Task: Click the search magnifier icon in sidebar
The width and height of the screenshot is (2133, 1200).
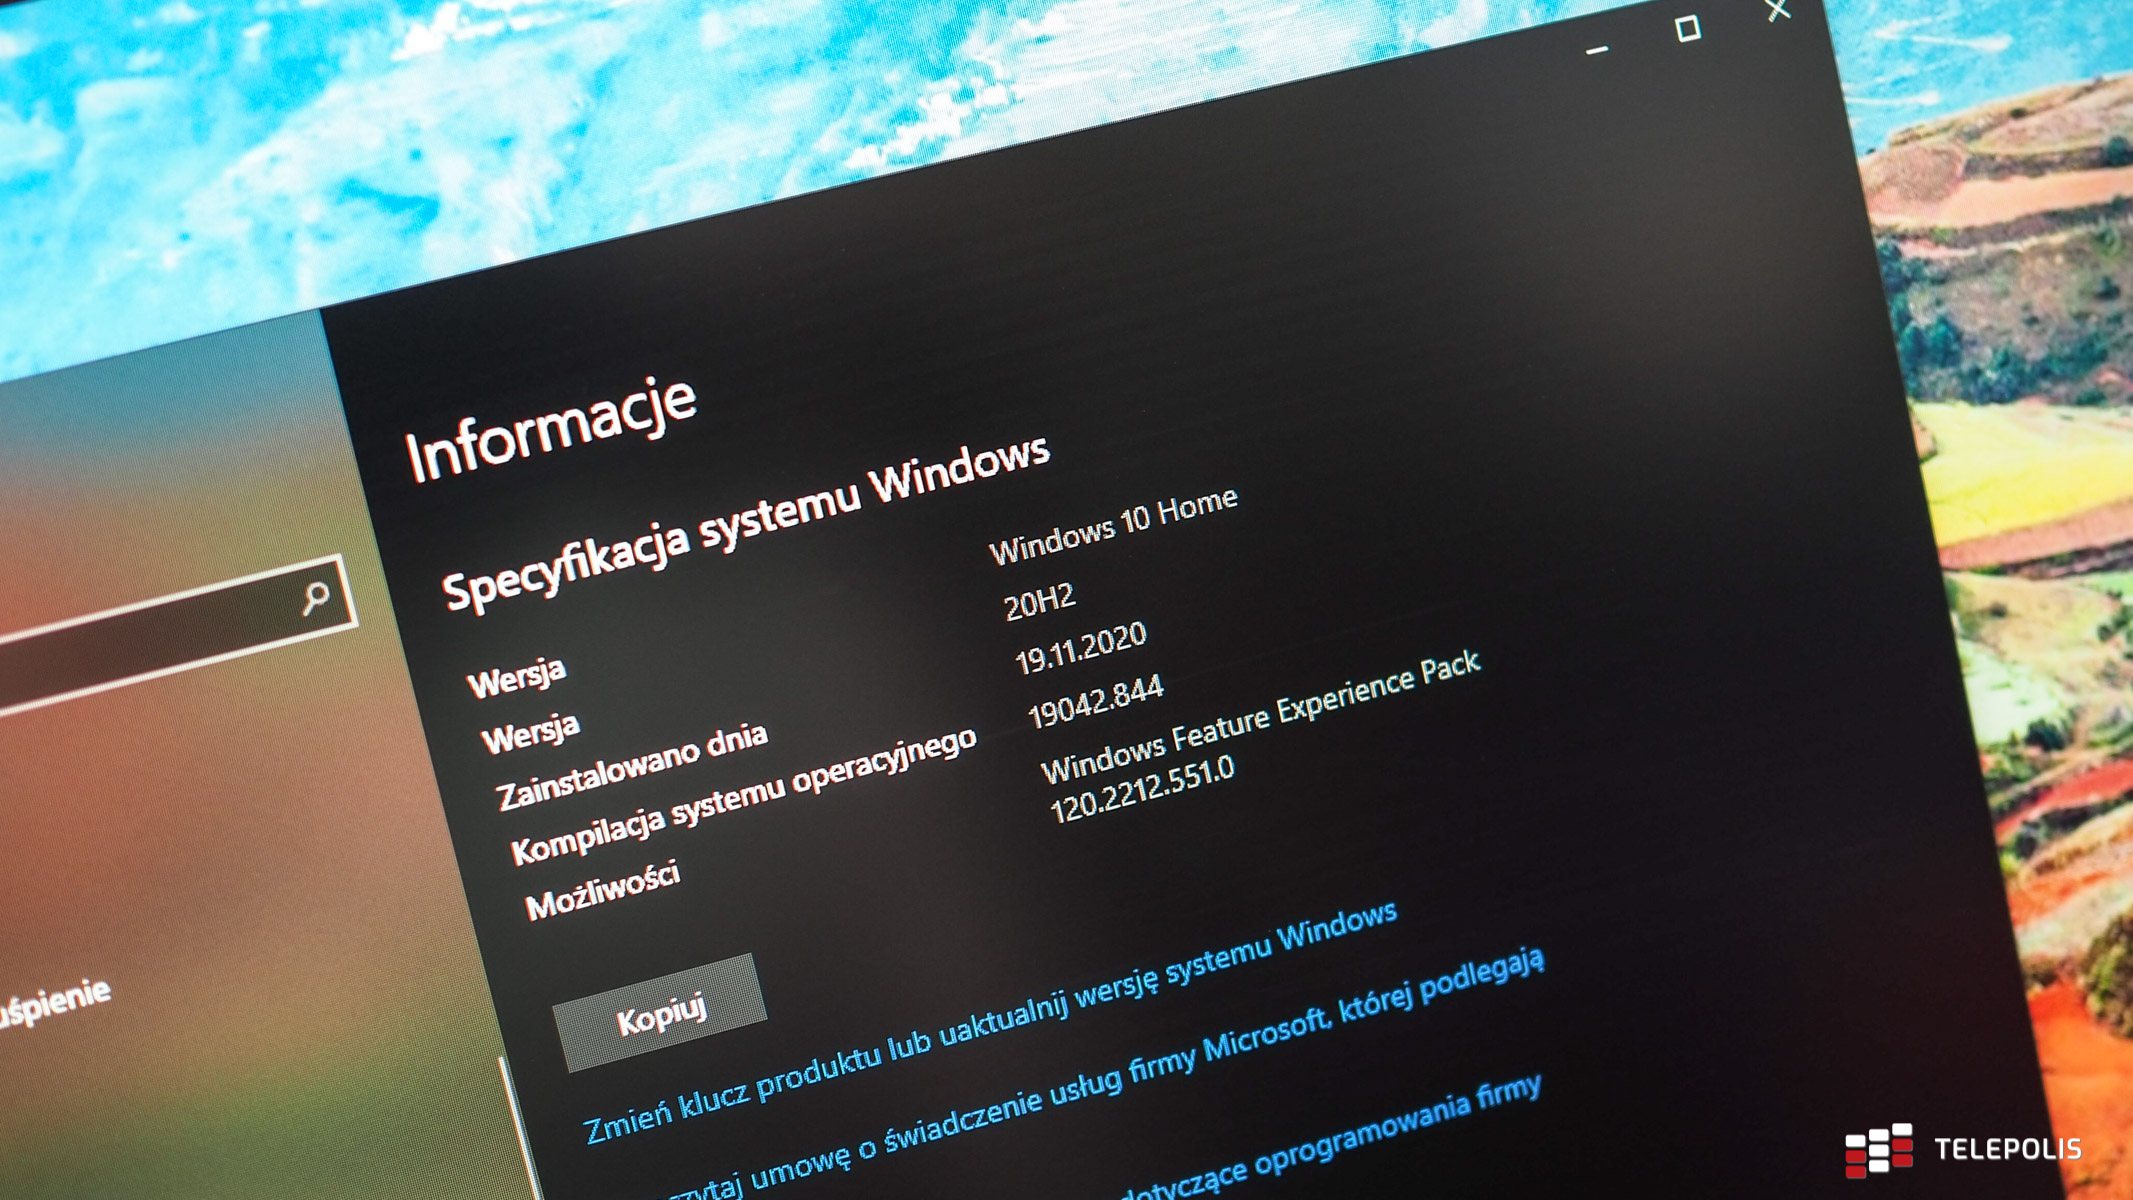Action: tap(316, 598)
